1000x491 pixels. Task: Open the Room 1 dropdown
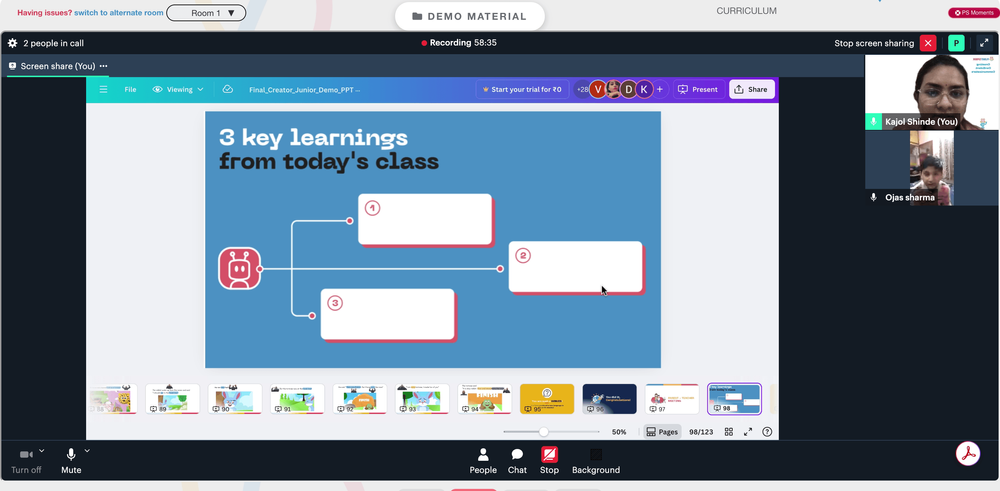[206, 13]
